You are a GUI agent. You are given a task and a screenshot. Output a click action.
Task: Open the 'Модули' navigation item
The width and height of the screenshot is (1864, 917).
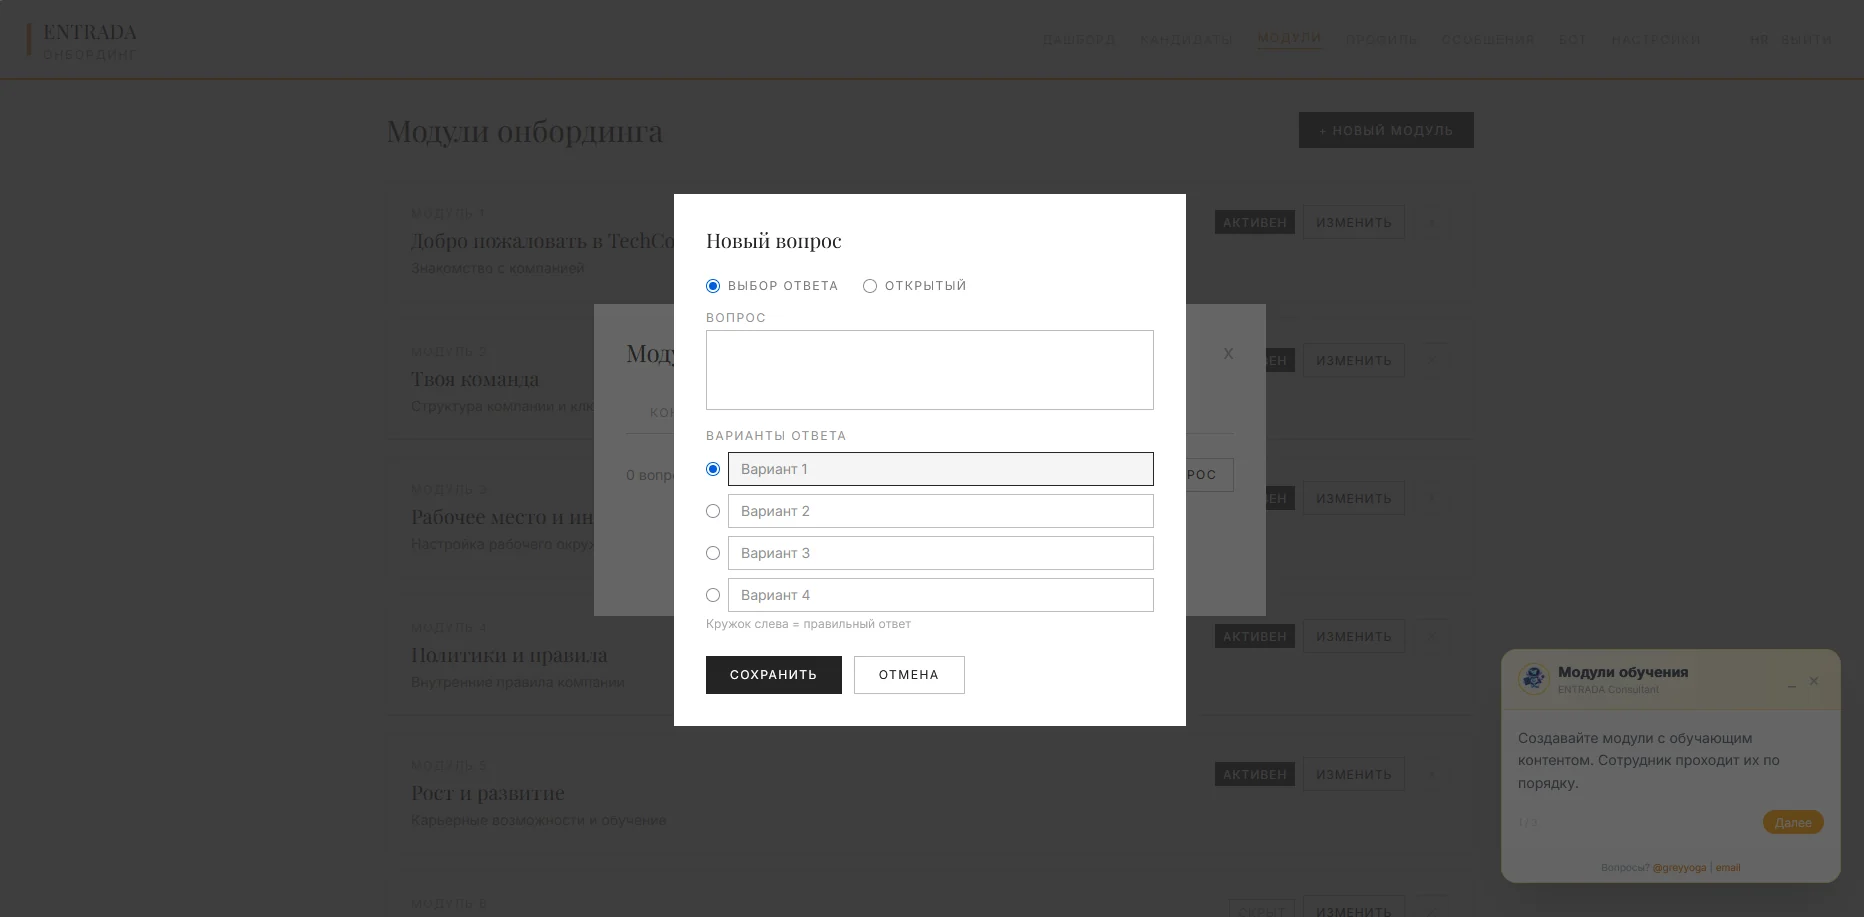click(x=1290, y=38)
